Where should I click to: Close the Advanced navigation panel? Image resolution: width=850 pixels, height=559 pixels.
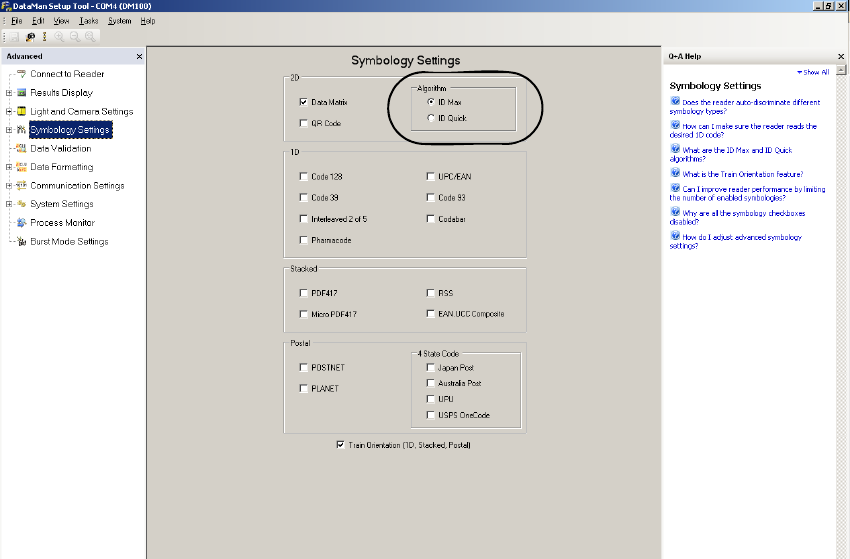click(139, 56)
